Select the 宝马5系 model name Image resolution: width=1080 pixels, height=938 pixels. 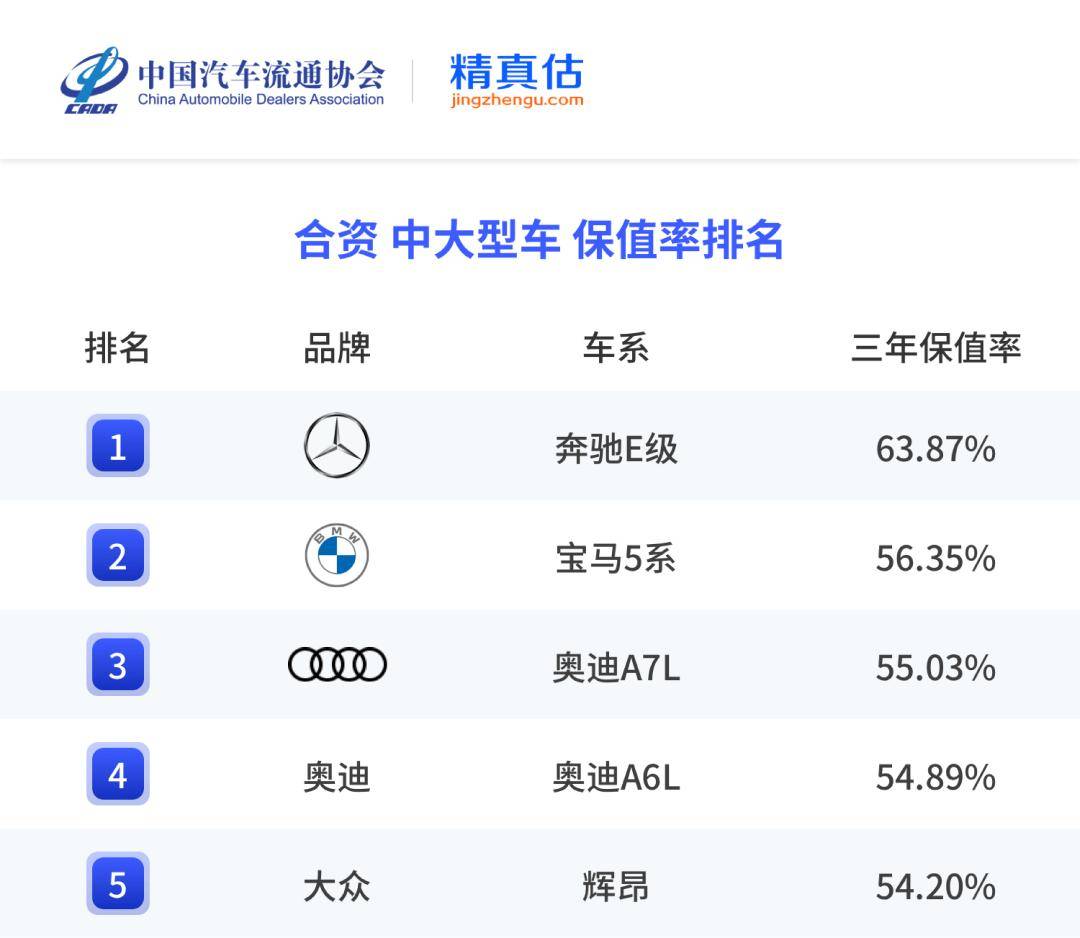coord(616,558)
